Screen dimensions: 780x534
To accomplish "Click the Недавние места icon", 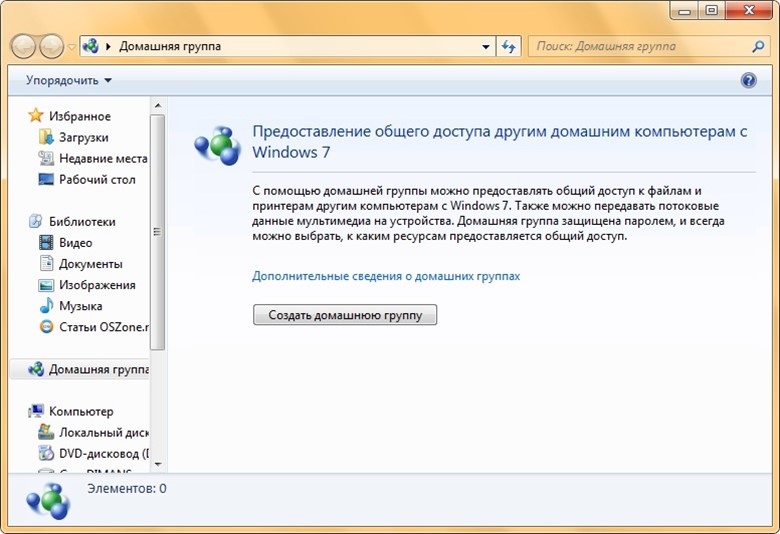I will pyautogui.click(x=46, y=158).
